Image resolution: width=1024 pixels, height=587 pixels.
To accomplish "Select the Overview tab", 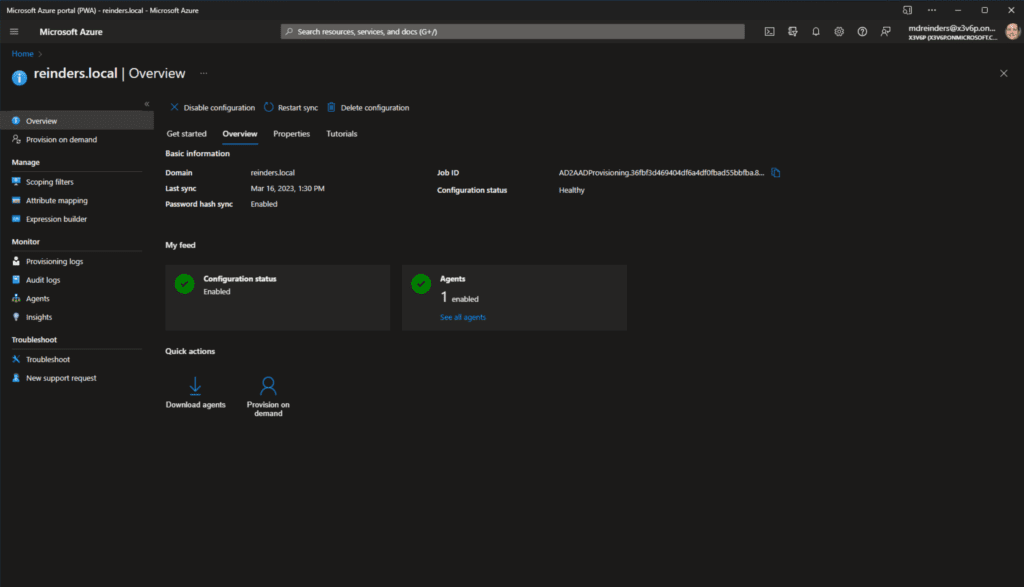I will point(240,134).
